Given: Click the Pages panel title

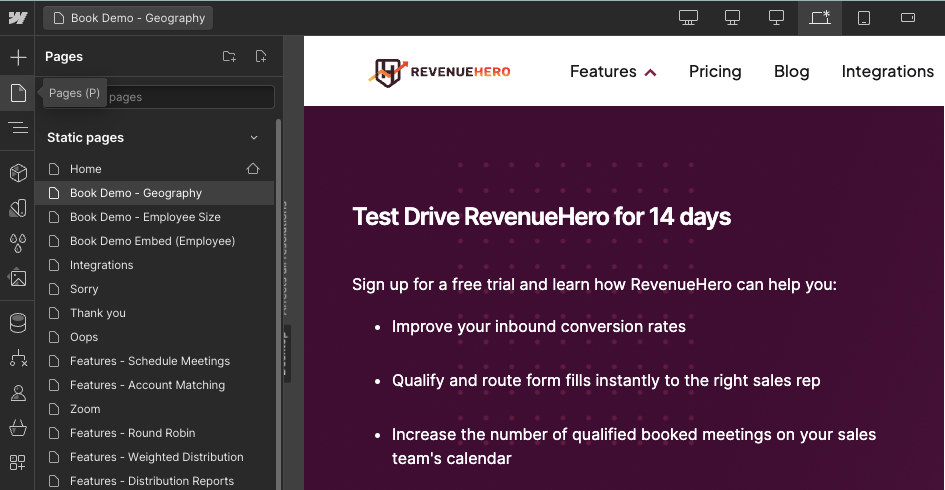Looking at the screenshot, I should click(64, 57).
